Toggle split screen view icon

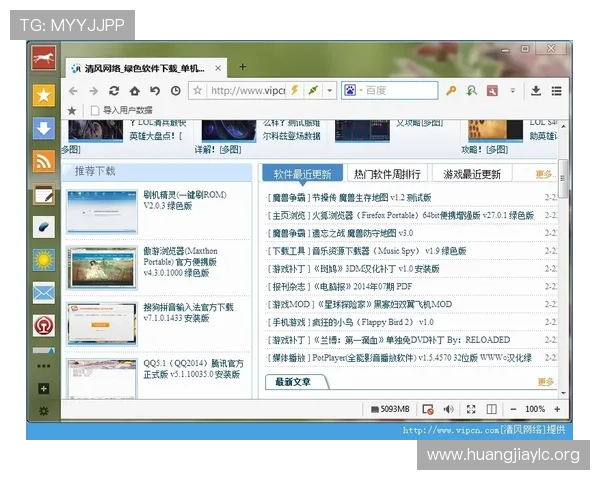click(x=492, y=409)
